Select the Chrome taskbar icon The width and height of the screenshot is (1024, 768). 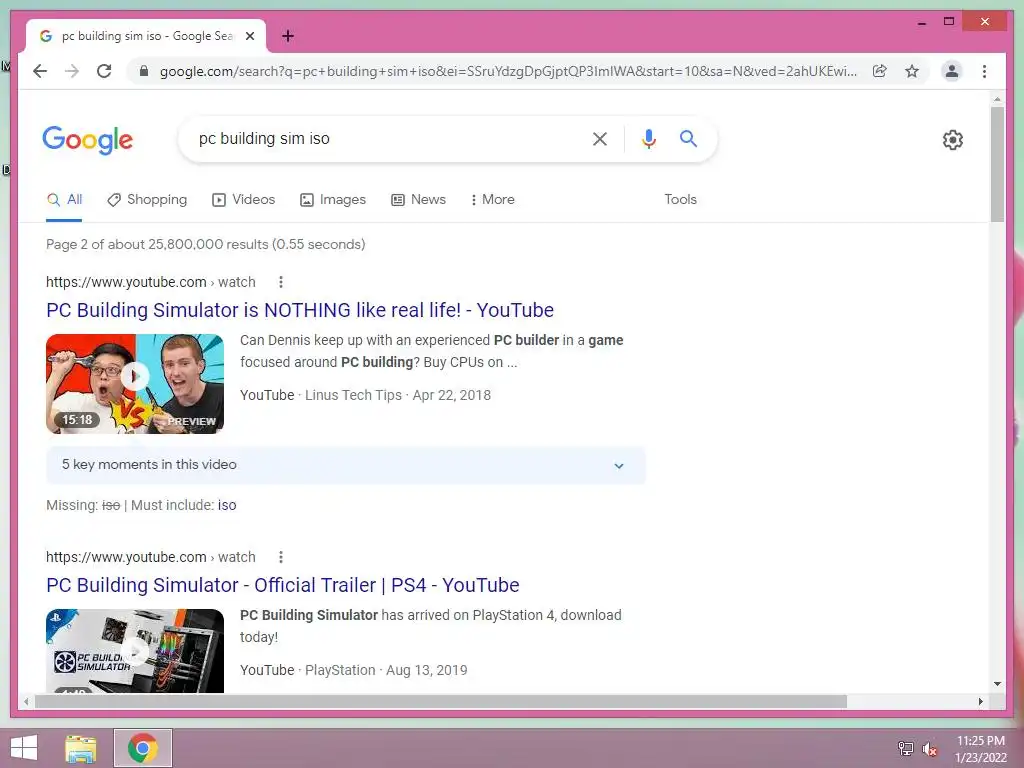coord(143,748)
